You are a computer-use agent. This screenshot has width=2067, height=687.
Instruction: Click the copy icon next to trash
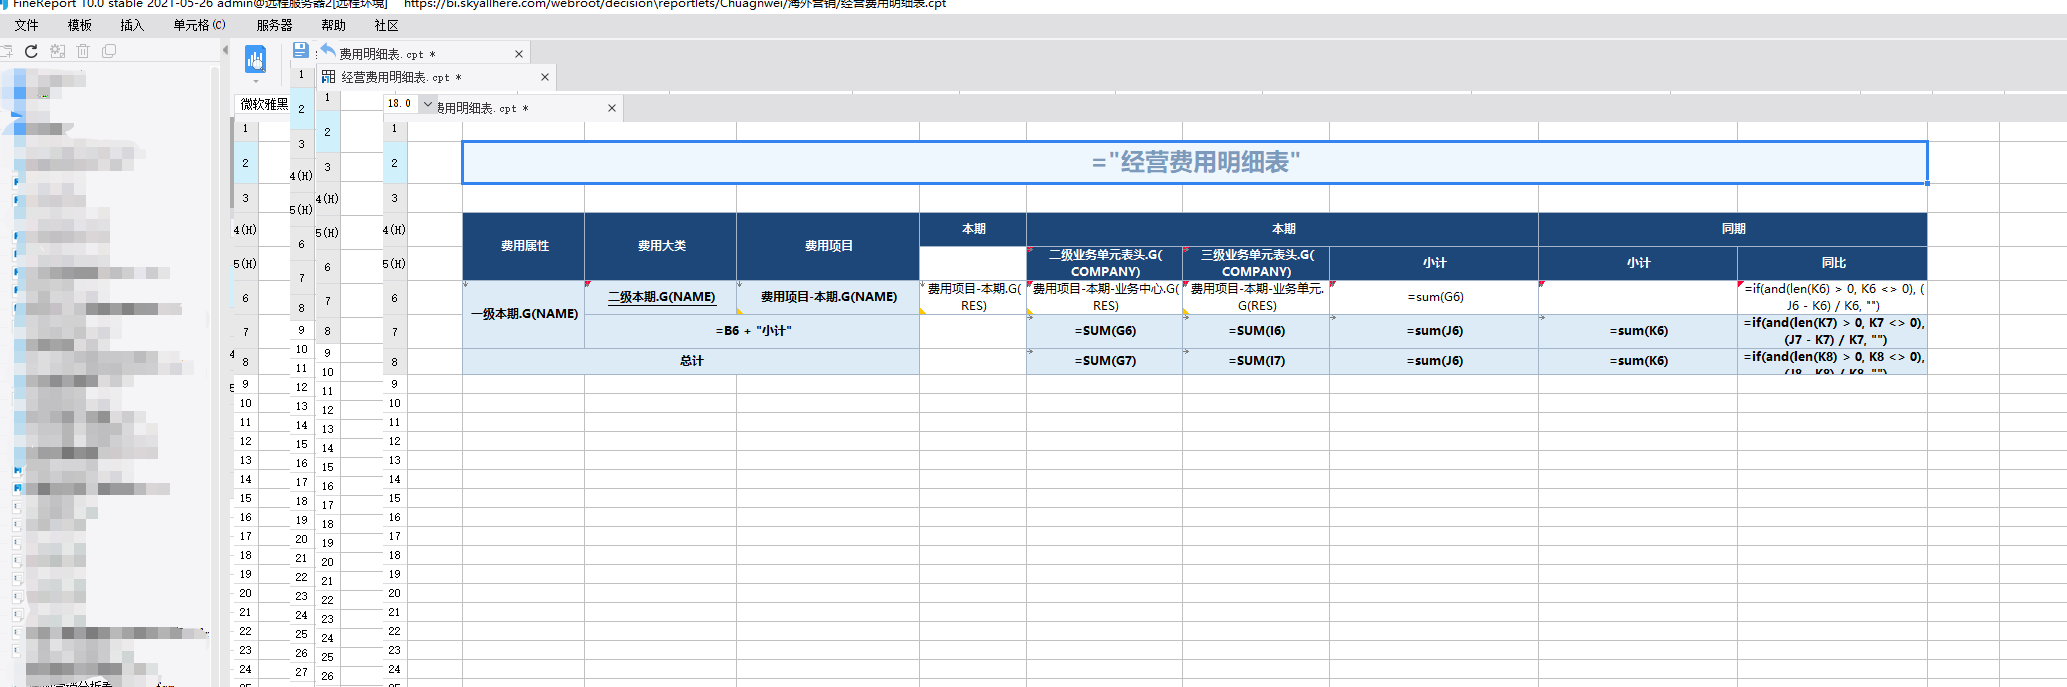click(x=109, y=51)
